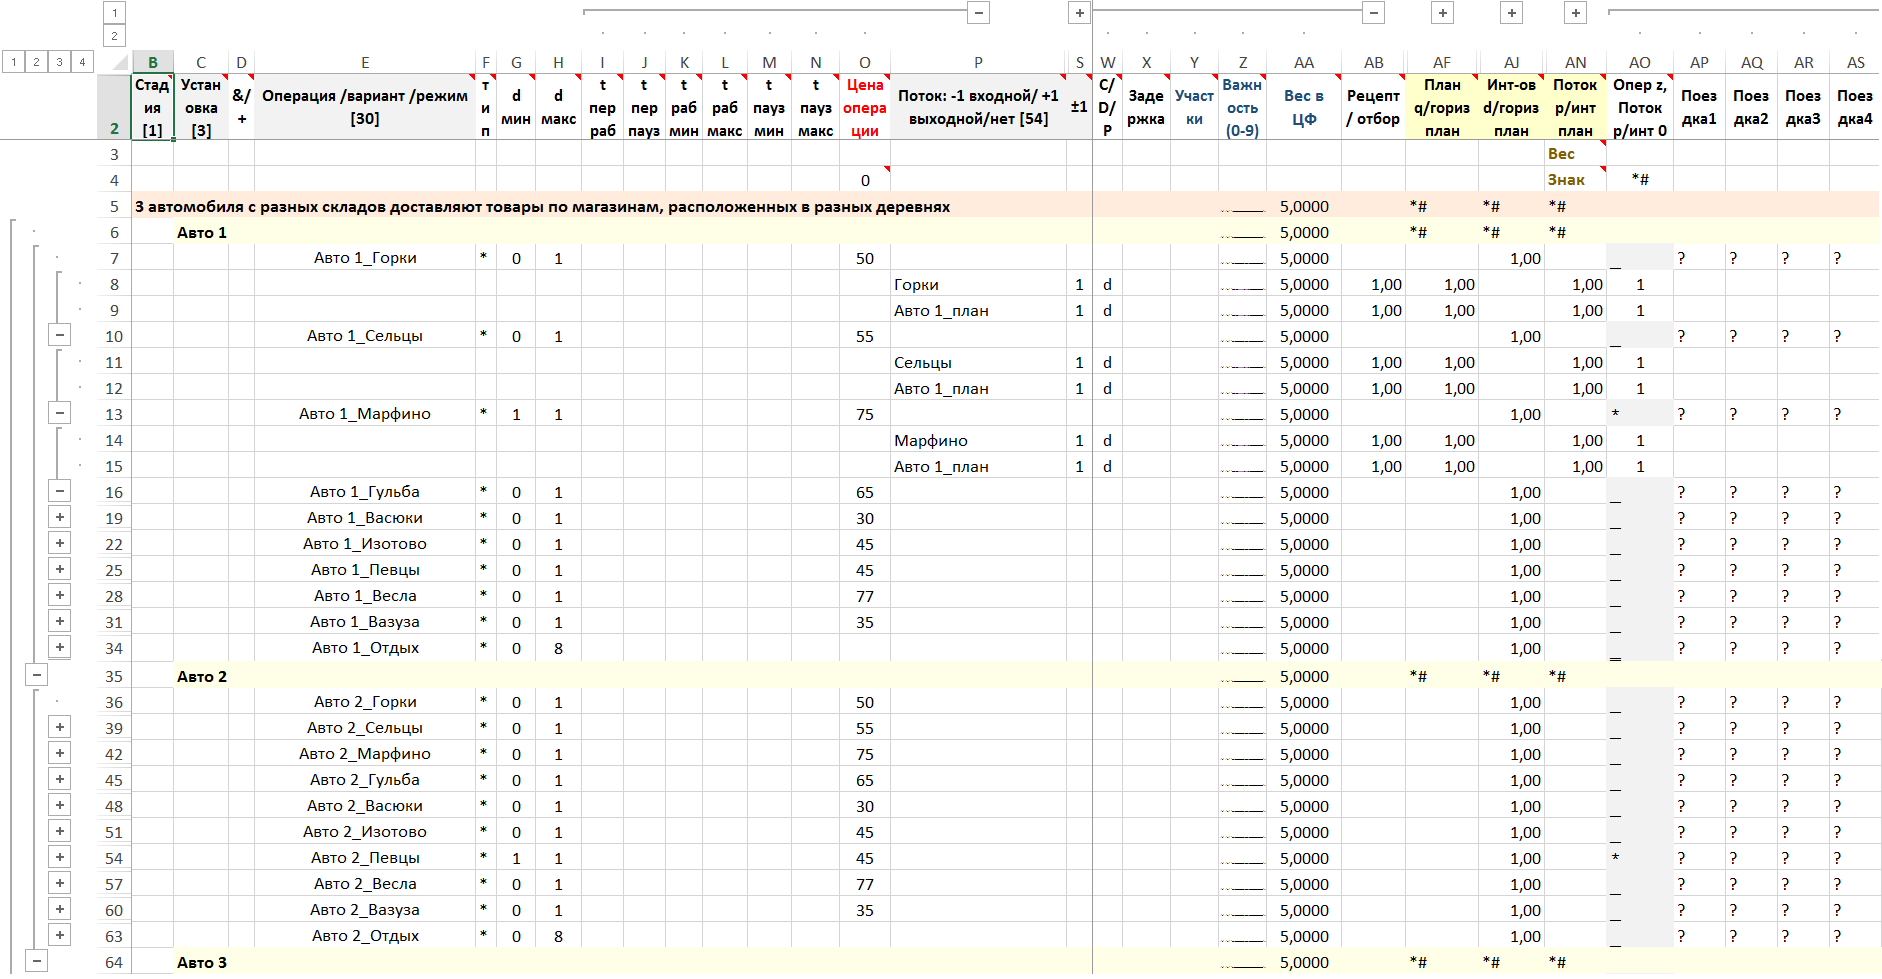
Task: Collapse the Авто 2 group at row 35
Action: click(36, 675)
